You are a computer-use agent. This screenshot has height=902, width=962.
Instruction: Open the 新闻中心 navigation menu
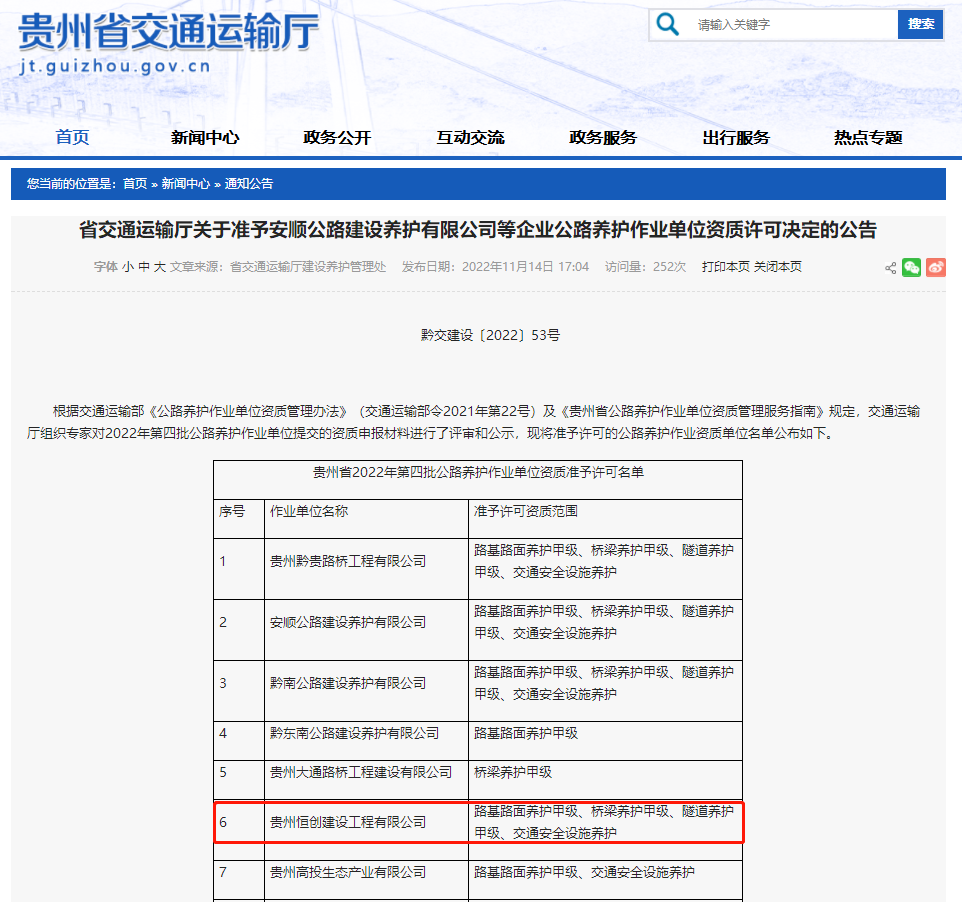[x=205, y=137]
